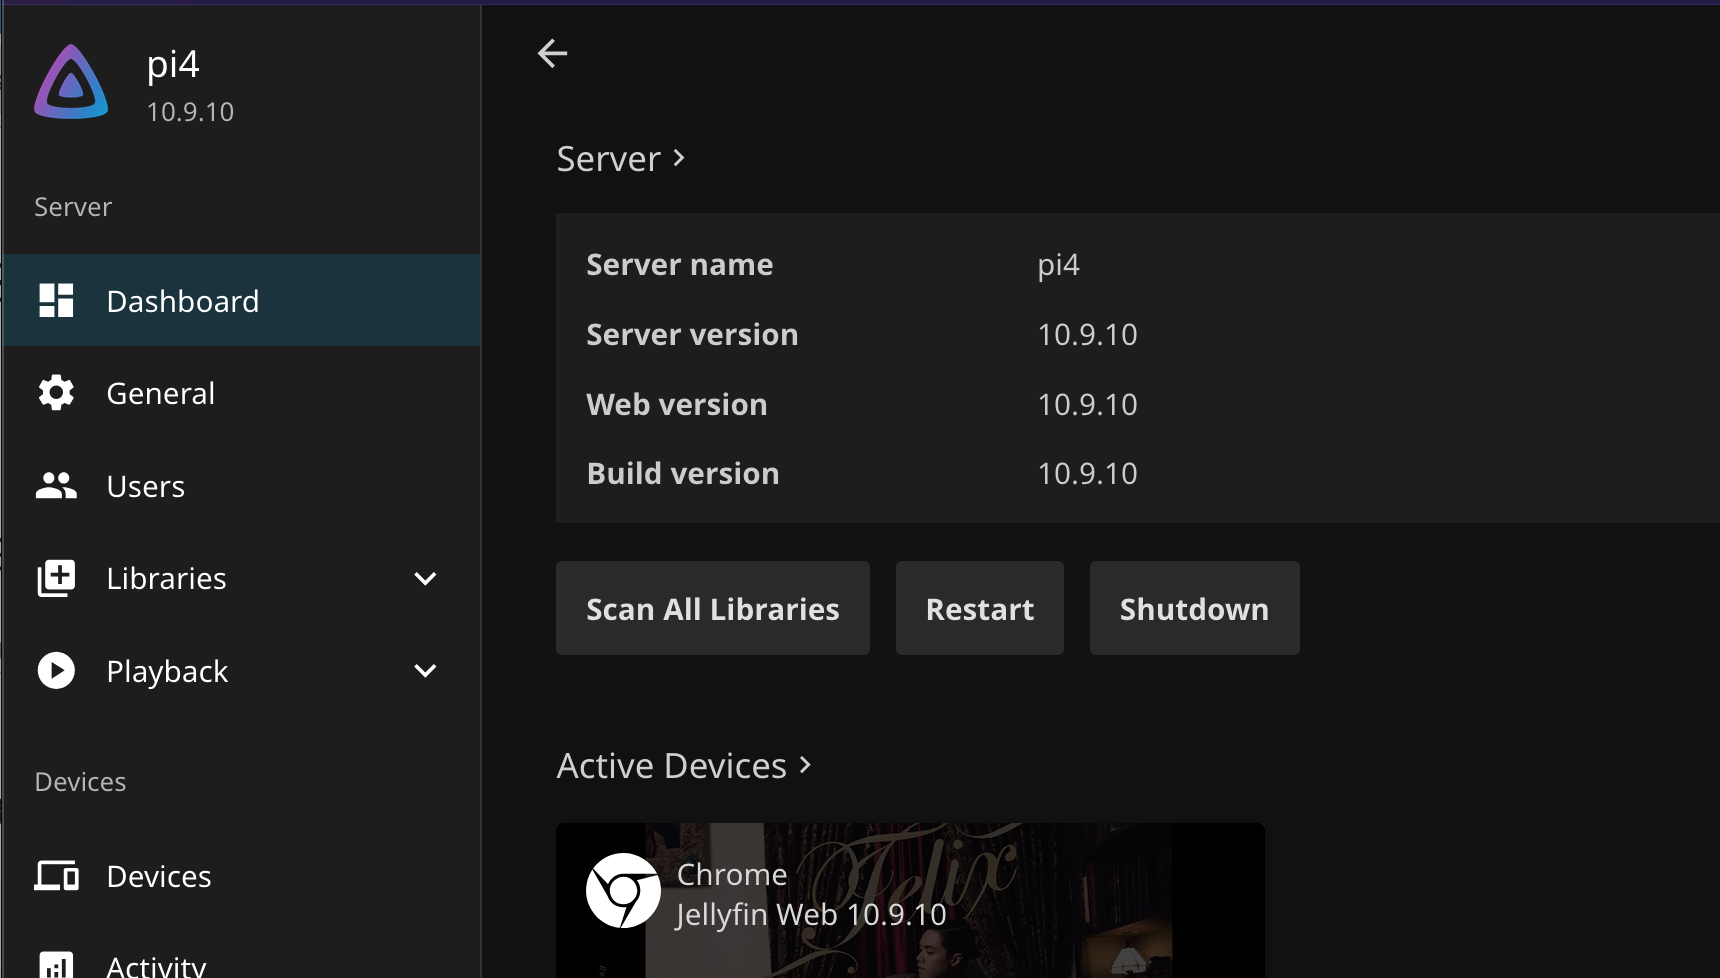Click the Chrome browser icon

(x=623, y=890)
